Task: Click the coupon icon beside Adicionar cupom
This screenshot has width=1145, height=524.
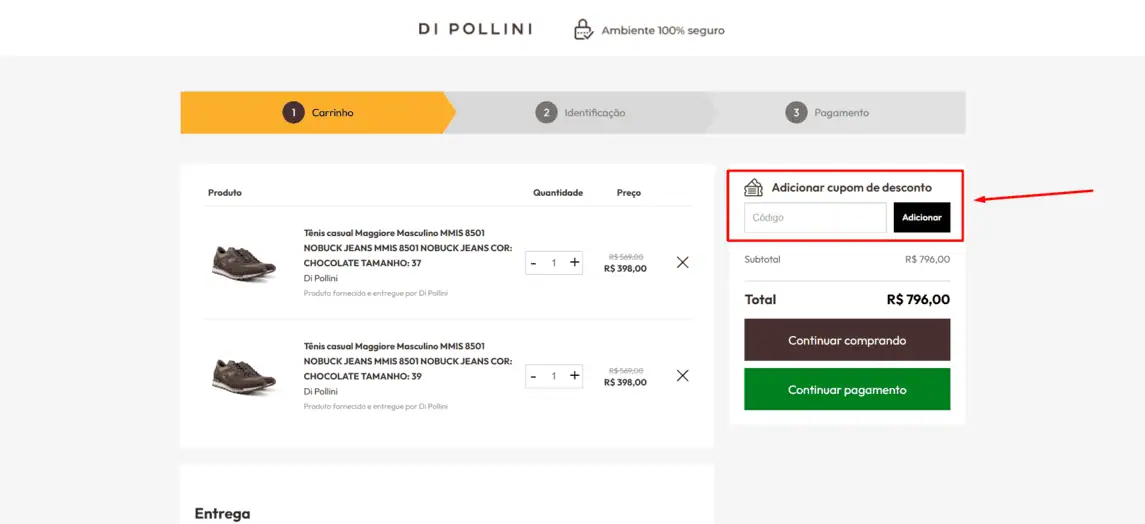Action: click(x=753, y=188)
